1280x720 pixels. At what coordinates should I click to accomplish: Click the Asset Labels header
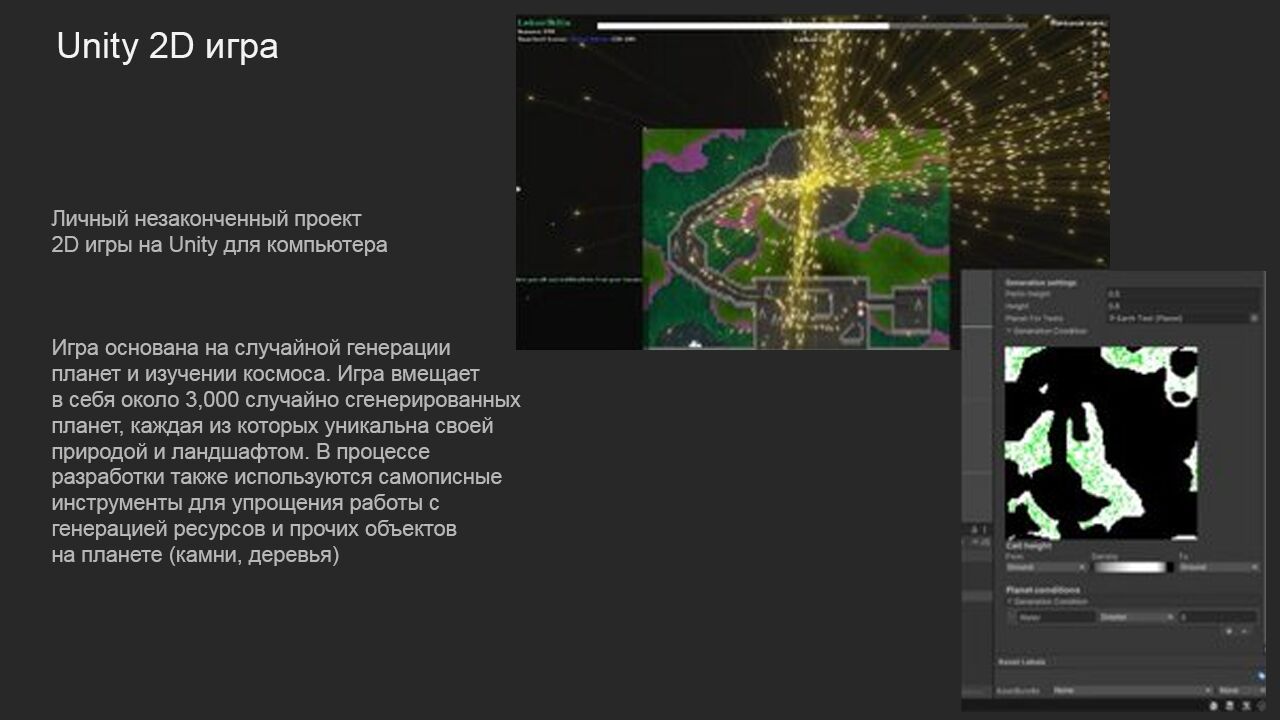(1022, 661)
